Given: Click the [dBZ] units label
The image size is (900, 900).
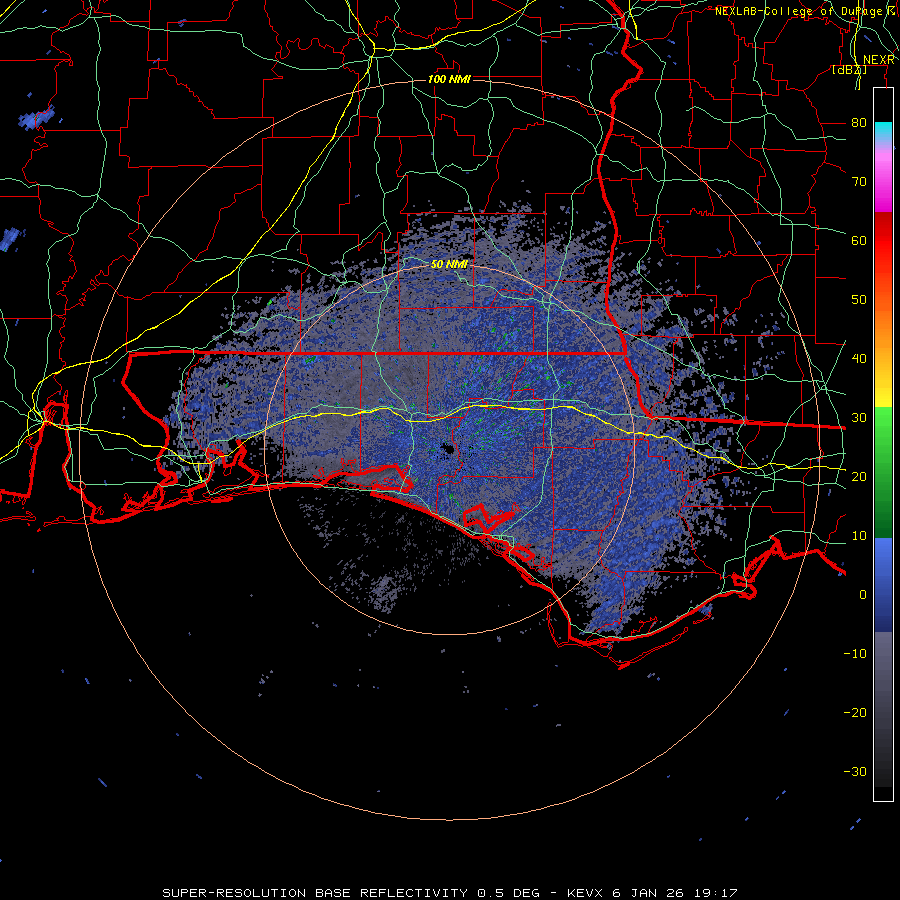Looking at the screenshot, I should point(849,70).
